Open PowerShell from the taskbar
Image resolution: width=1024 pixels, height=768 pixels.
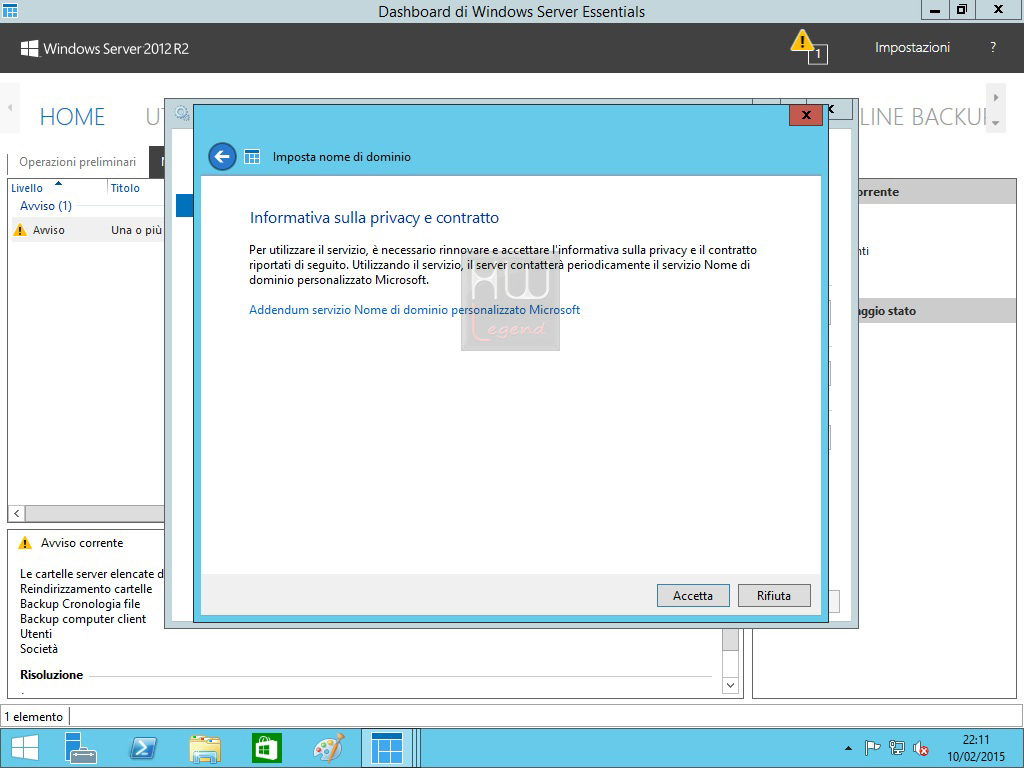tap(142, 748)
